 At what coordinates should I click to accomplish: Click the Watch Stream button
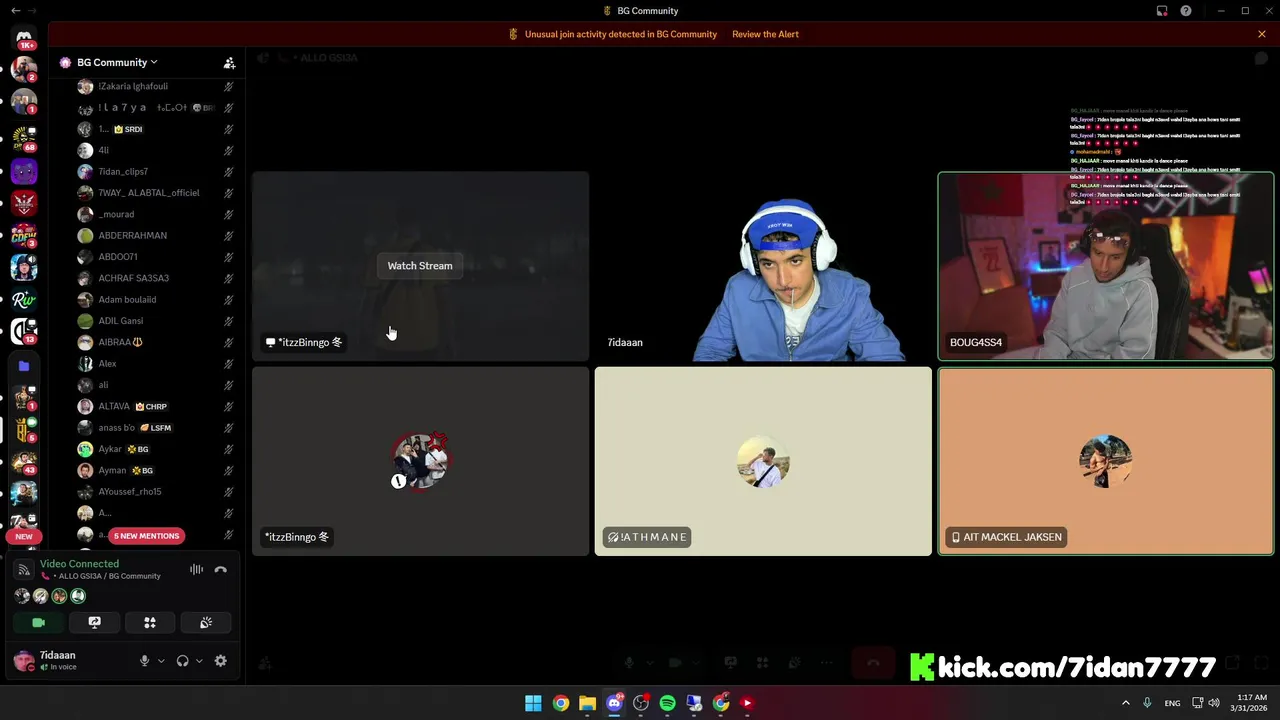point(420,266)
